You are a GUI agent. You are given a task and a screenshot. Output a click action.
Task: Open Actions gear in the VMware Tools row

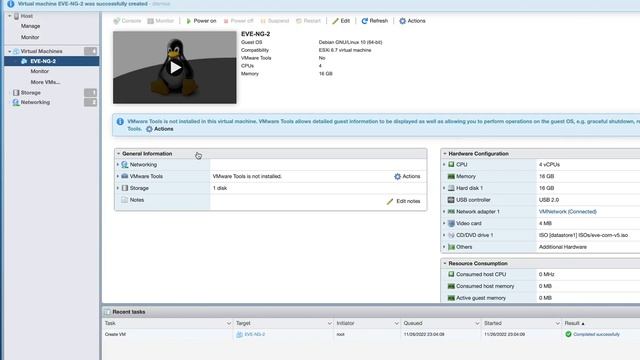click(x=407, y=176)
